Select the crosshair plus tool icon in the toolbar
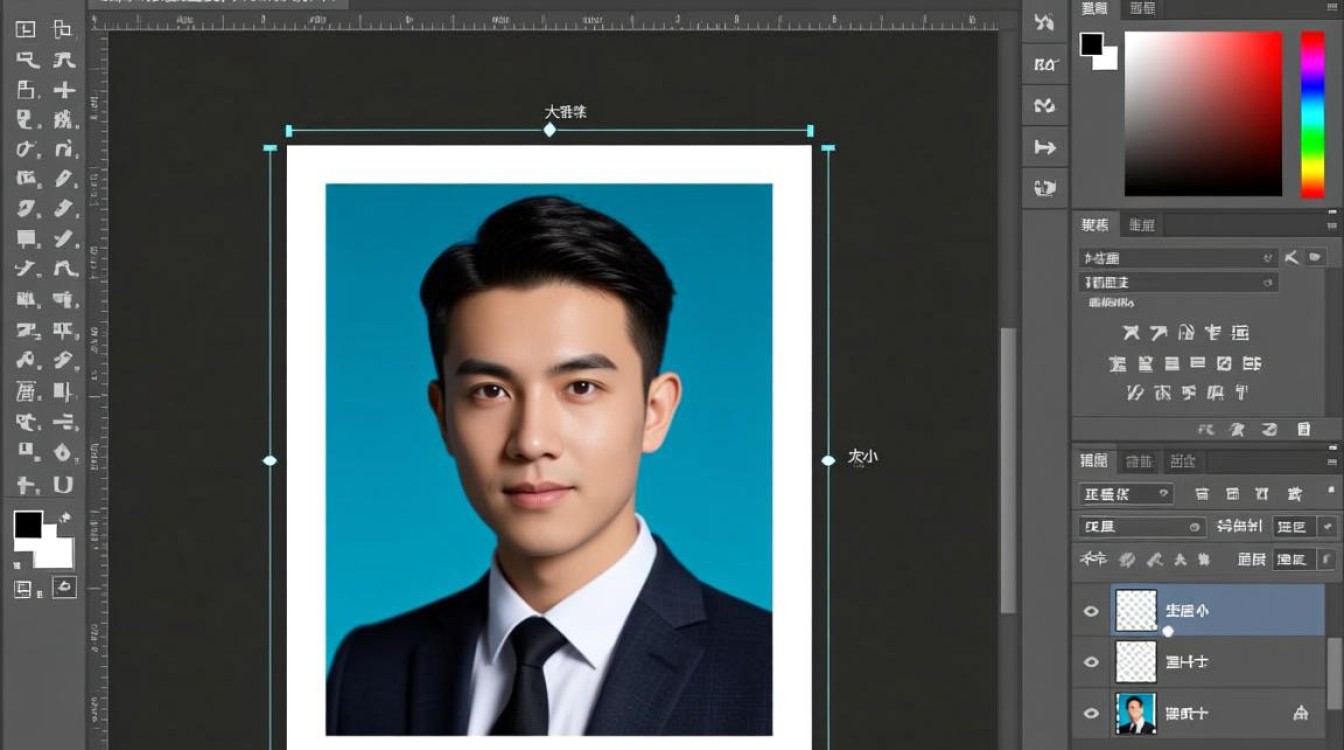The height and width of the screenshot is (750, 1344). [x=64, y=90]
